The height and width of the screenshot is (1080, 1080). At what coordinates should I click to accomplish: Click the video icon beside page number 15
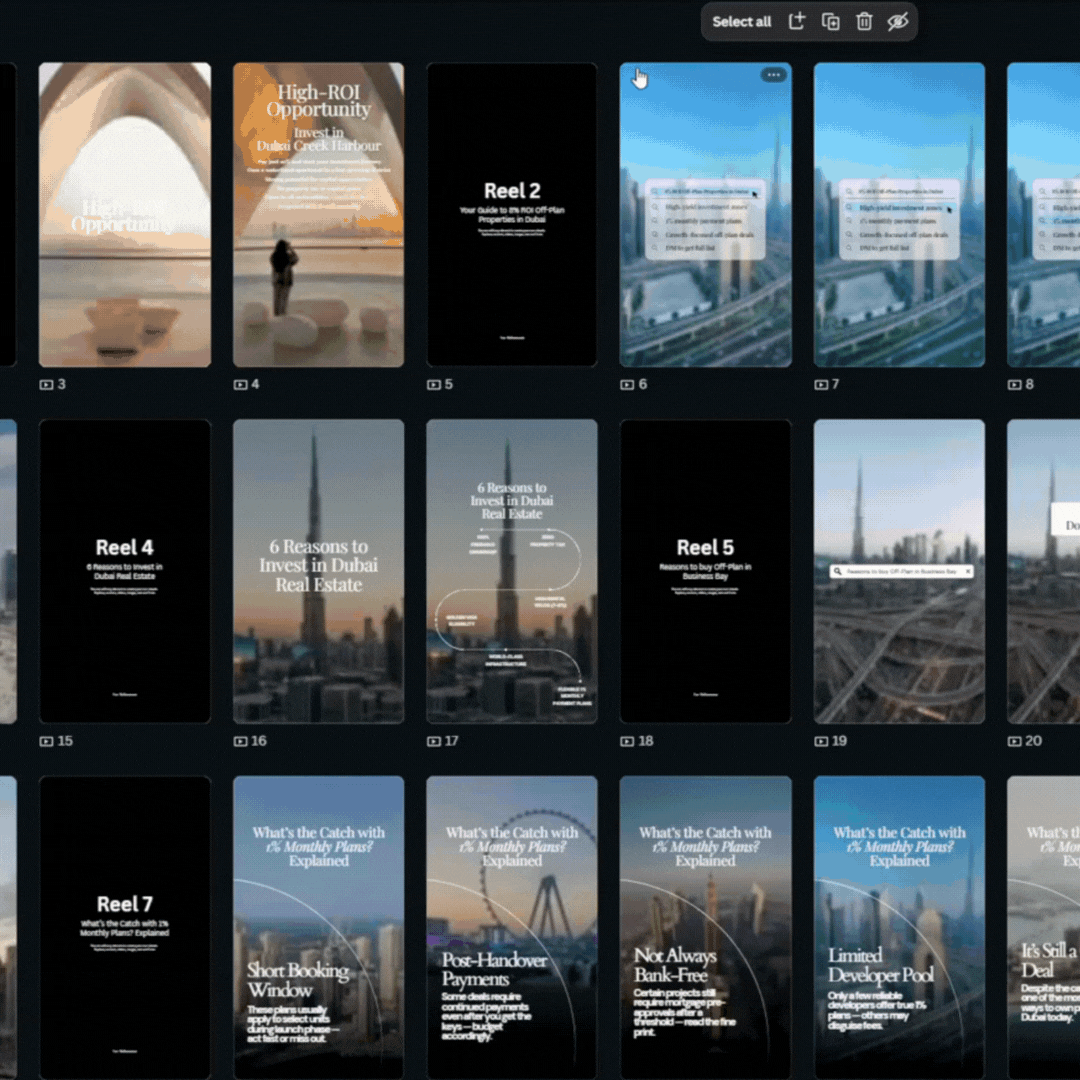pos(46,741)
